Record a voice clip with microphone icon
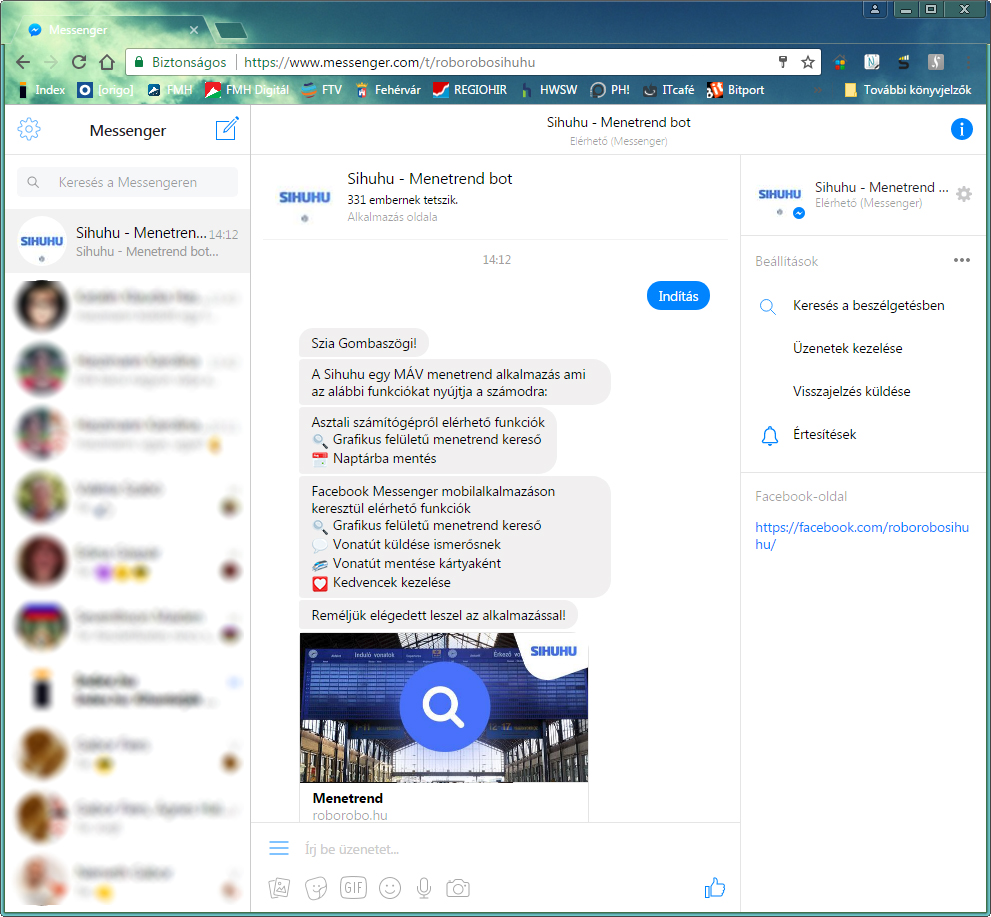Screen dimensions: 991x917 point(424,888)
